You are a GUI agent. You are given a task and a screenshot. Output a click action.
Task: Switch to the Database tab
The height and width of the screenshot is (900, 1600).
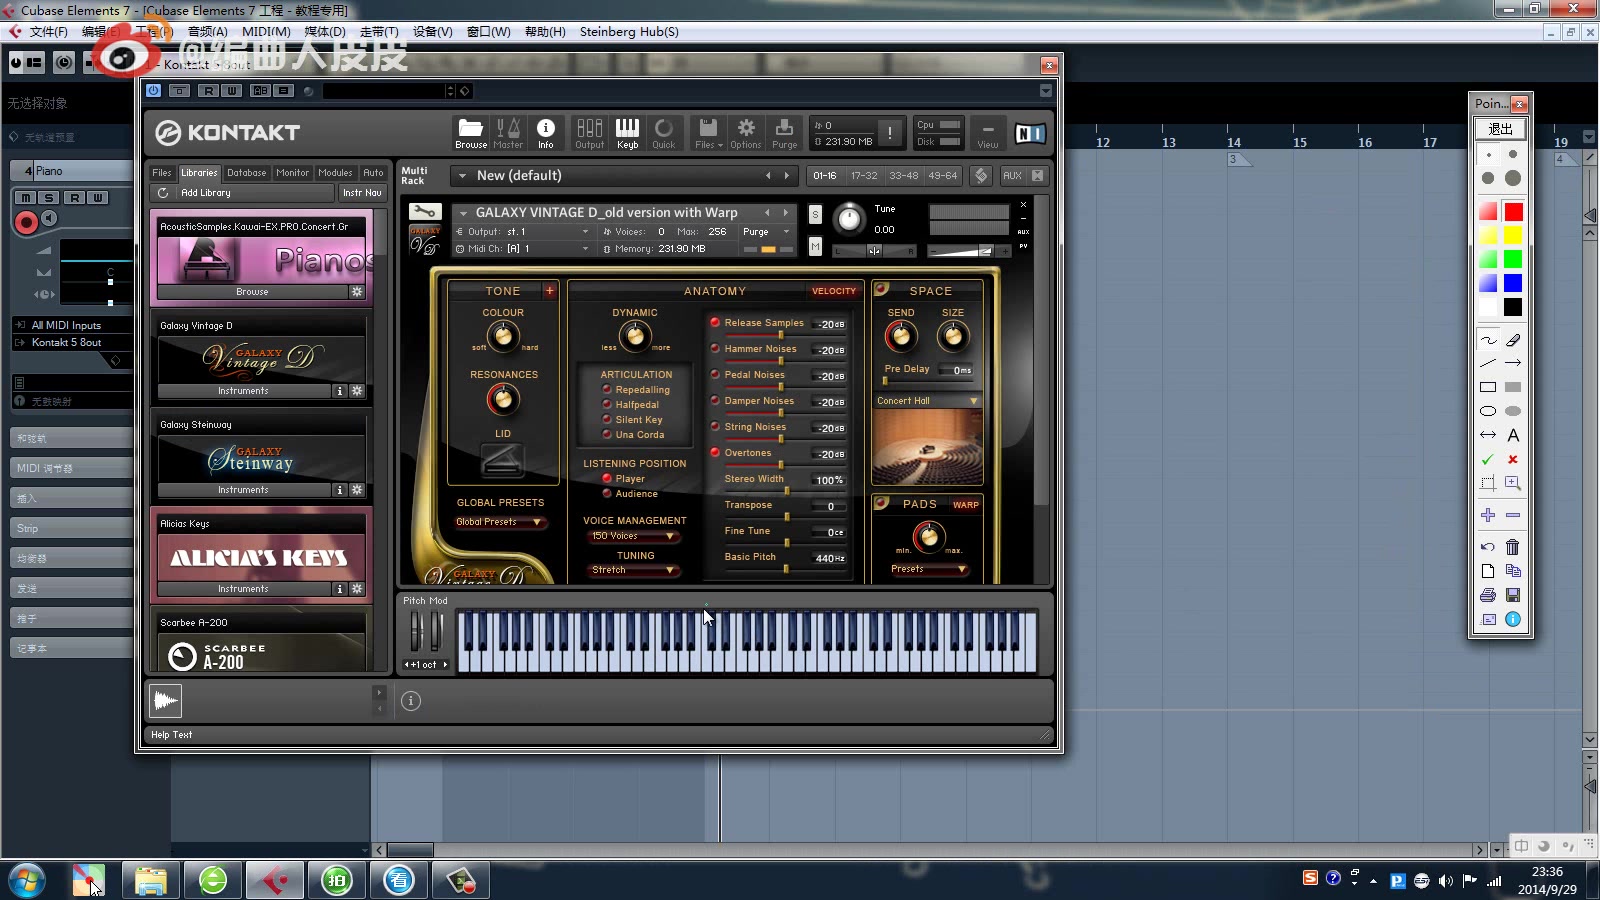click(x=247, y=173)
